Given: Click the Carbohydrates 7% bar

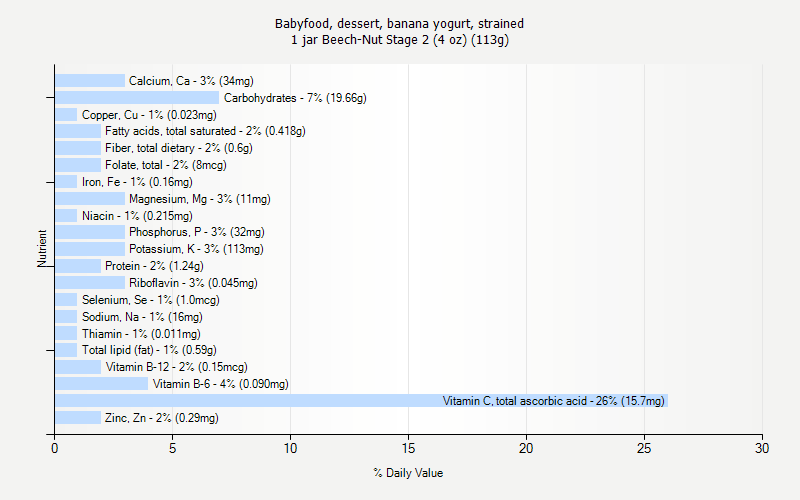Looking at the screenshot, I should [x=136, y=98].
